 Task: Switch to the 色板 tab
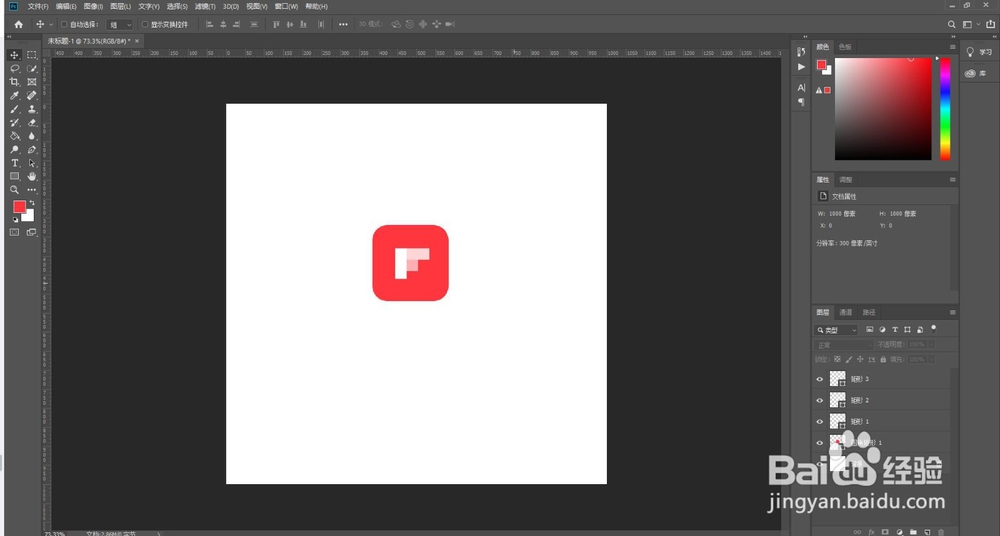tap(845, 47)
